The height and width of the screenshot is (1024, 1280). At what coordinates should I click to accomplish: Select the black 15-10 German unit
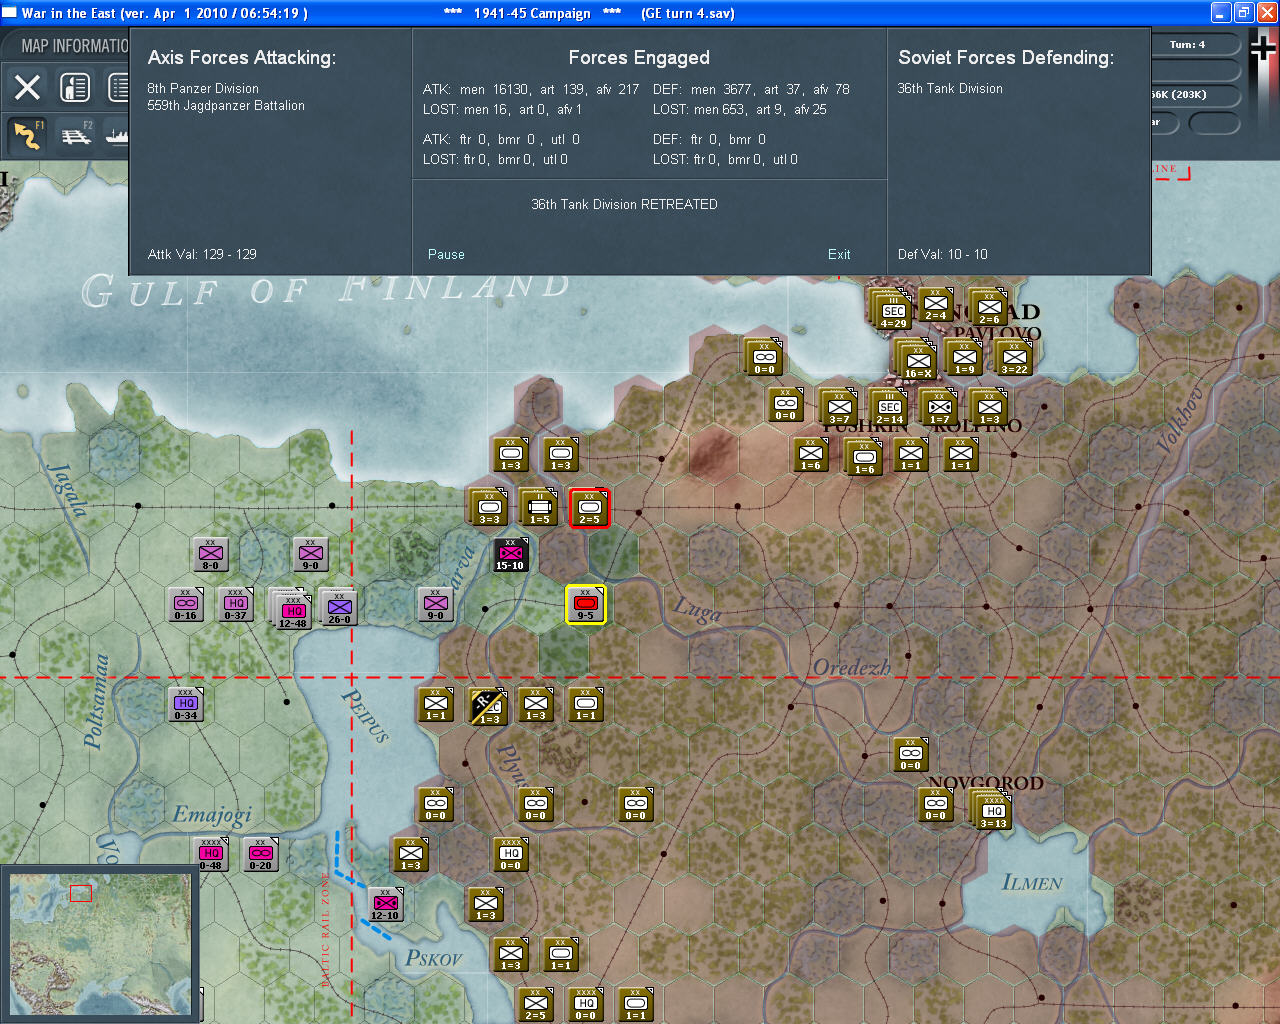pyautogui.click(x=510, y=555)
